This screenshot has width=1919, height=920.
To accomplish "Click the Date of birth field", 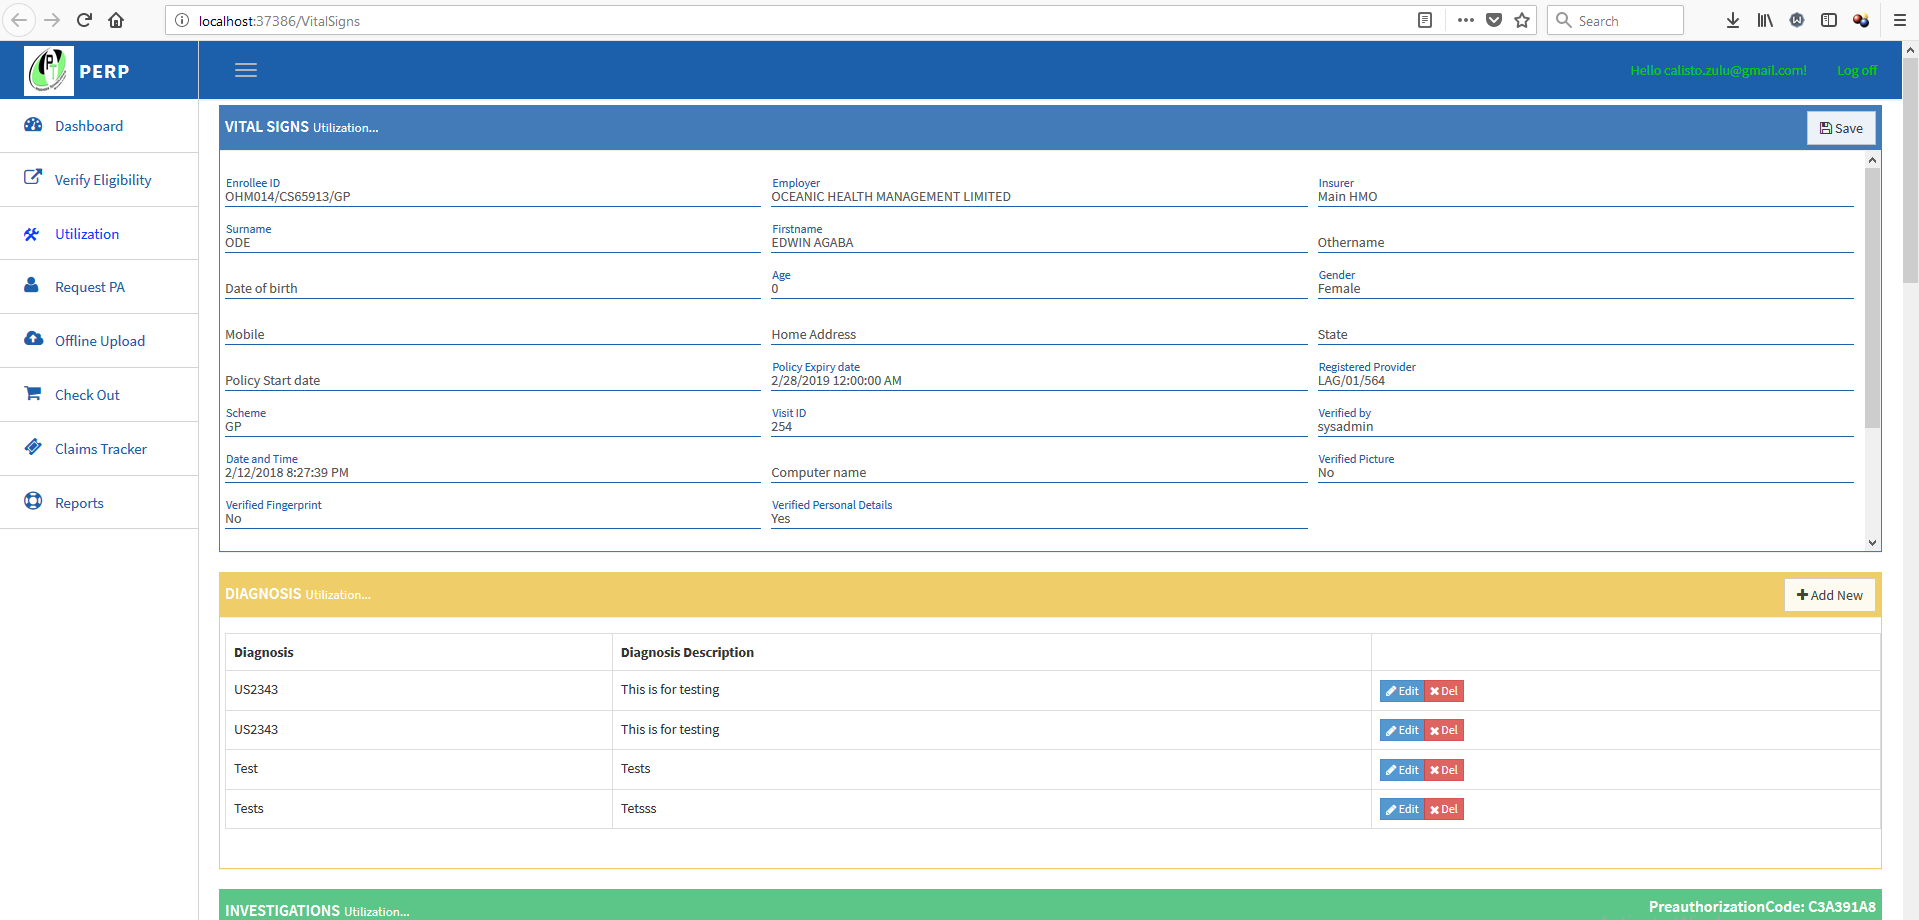I will pyautogui.click(x=491, y=288).
